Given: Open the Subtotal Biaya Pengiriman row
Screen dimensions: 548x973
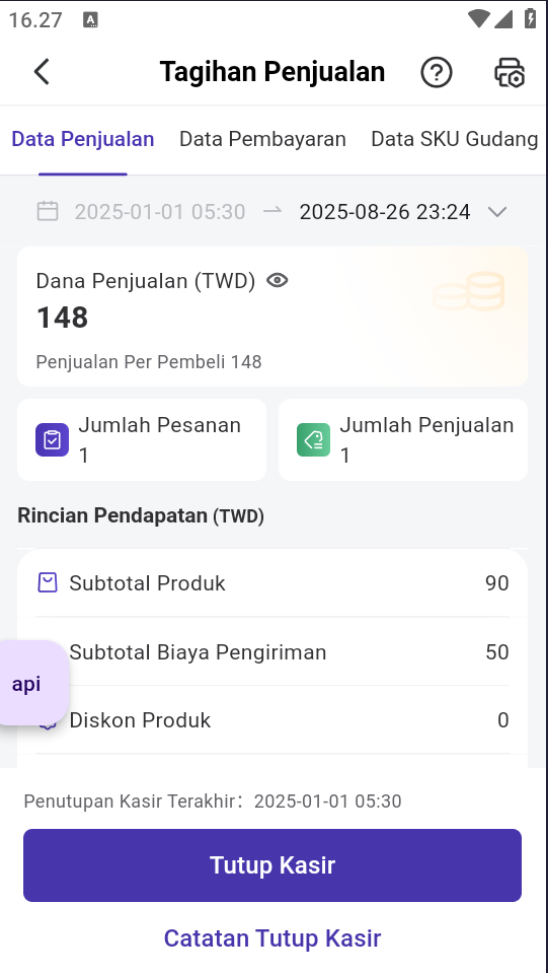Looking at the screenshot, I should [272, 652].
